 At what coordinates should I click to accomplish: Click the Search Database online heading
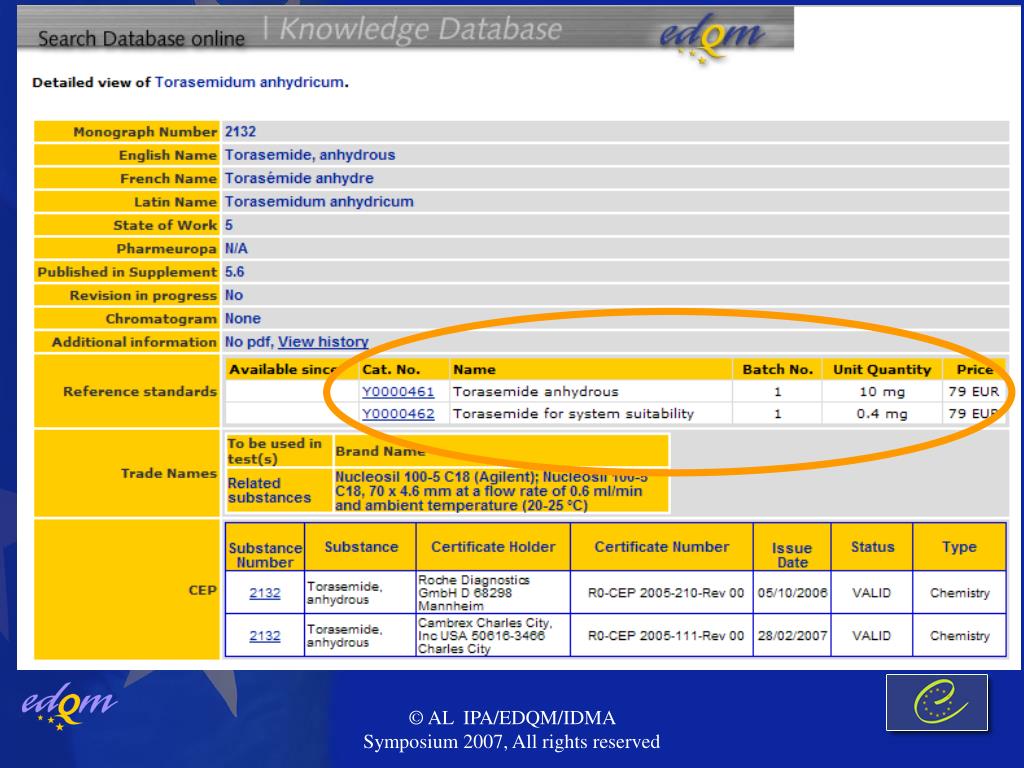141,39
